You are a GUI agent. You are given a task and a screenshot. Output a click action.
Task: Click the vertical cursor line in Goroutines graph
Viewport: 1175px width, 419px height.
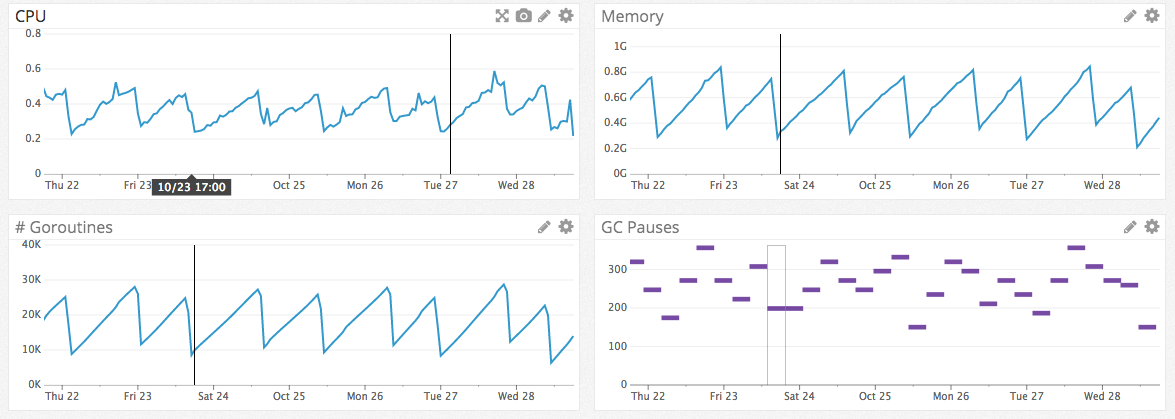194,315
